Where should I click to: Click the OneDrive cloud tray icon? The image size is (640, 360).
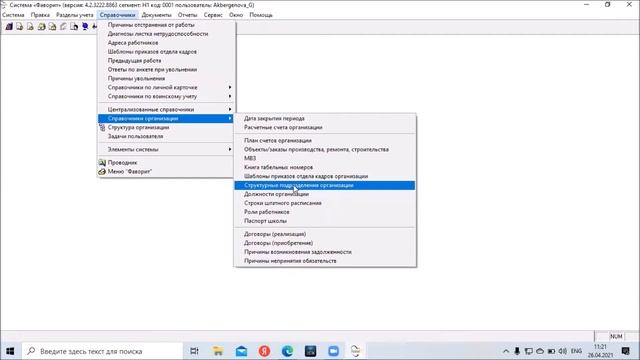[540, 351]
